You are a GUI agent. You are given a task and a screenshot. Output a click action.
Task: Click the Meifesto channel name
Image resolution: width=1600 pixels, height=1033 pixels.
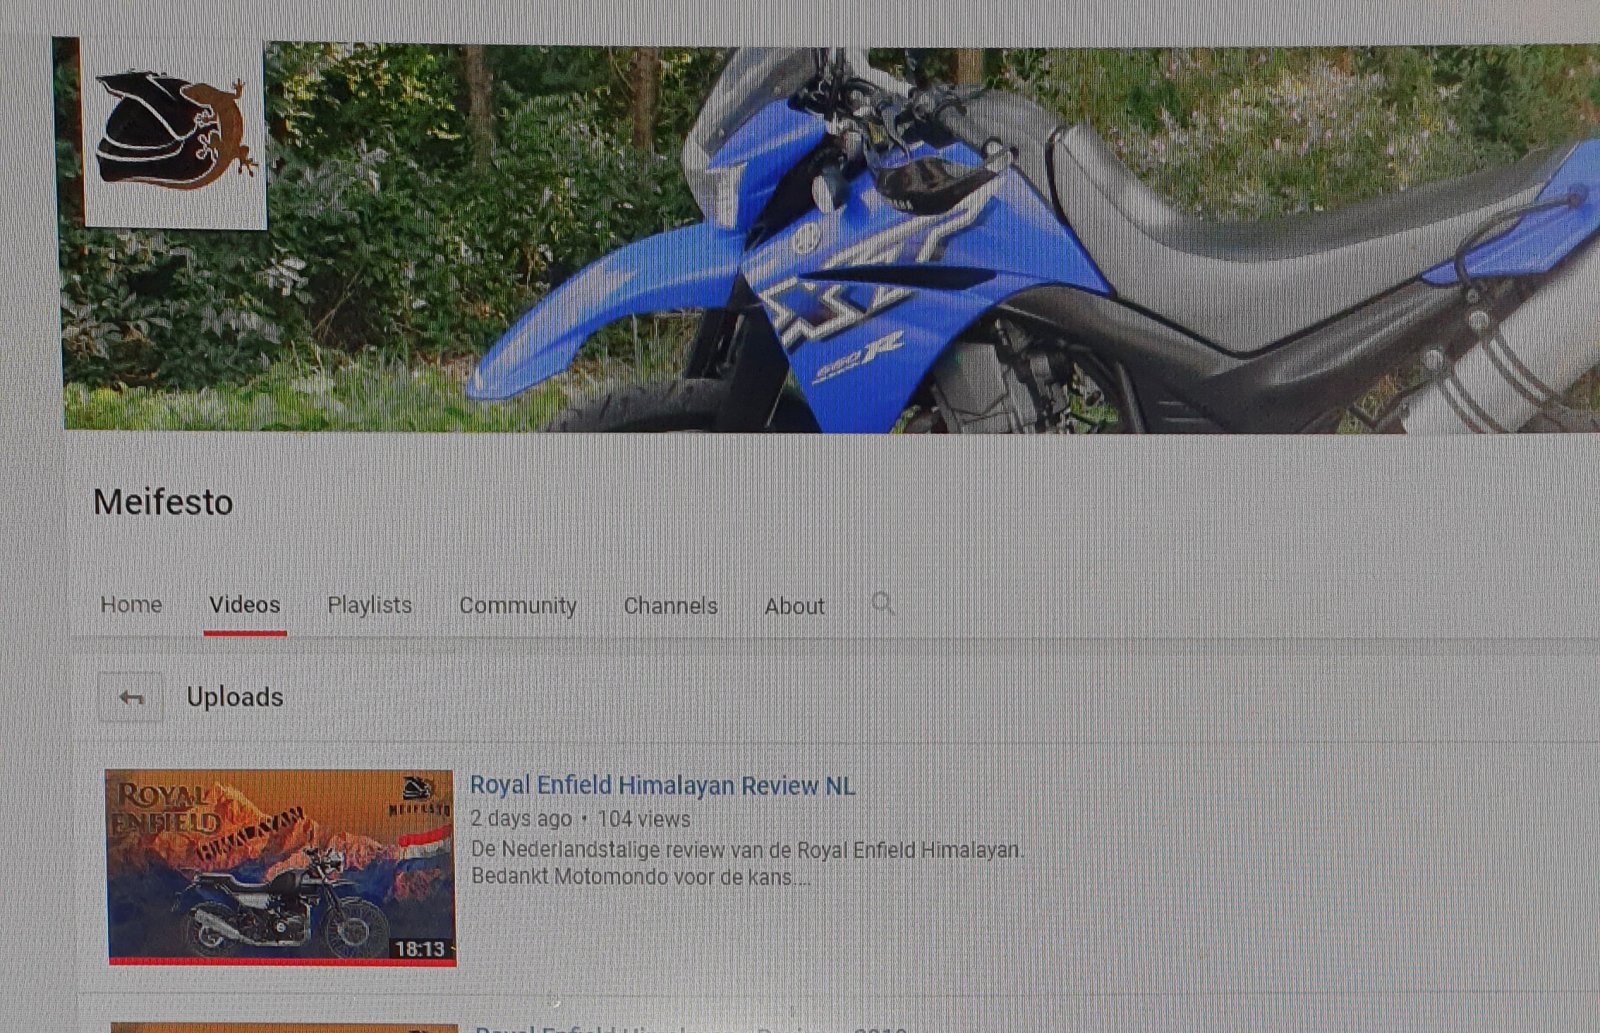pyautogui.click(x=163, y=502)
